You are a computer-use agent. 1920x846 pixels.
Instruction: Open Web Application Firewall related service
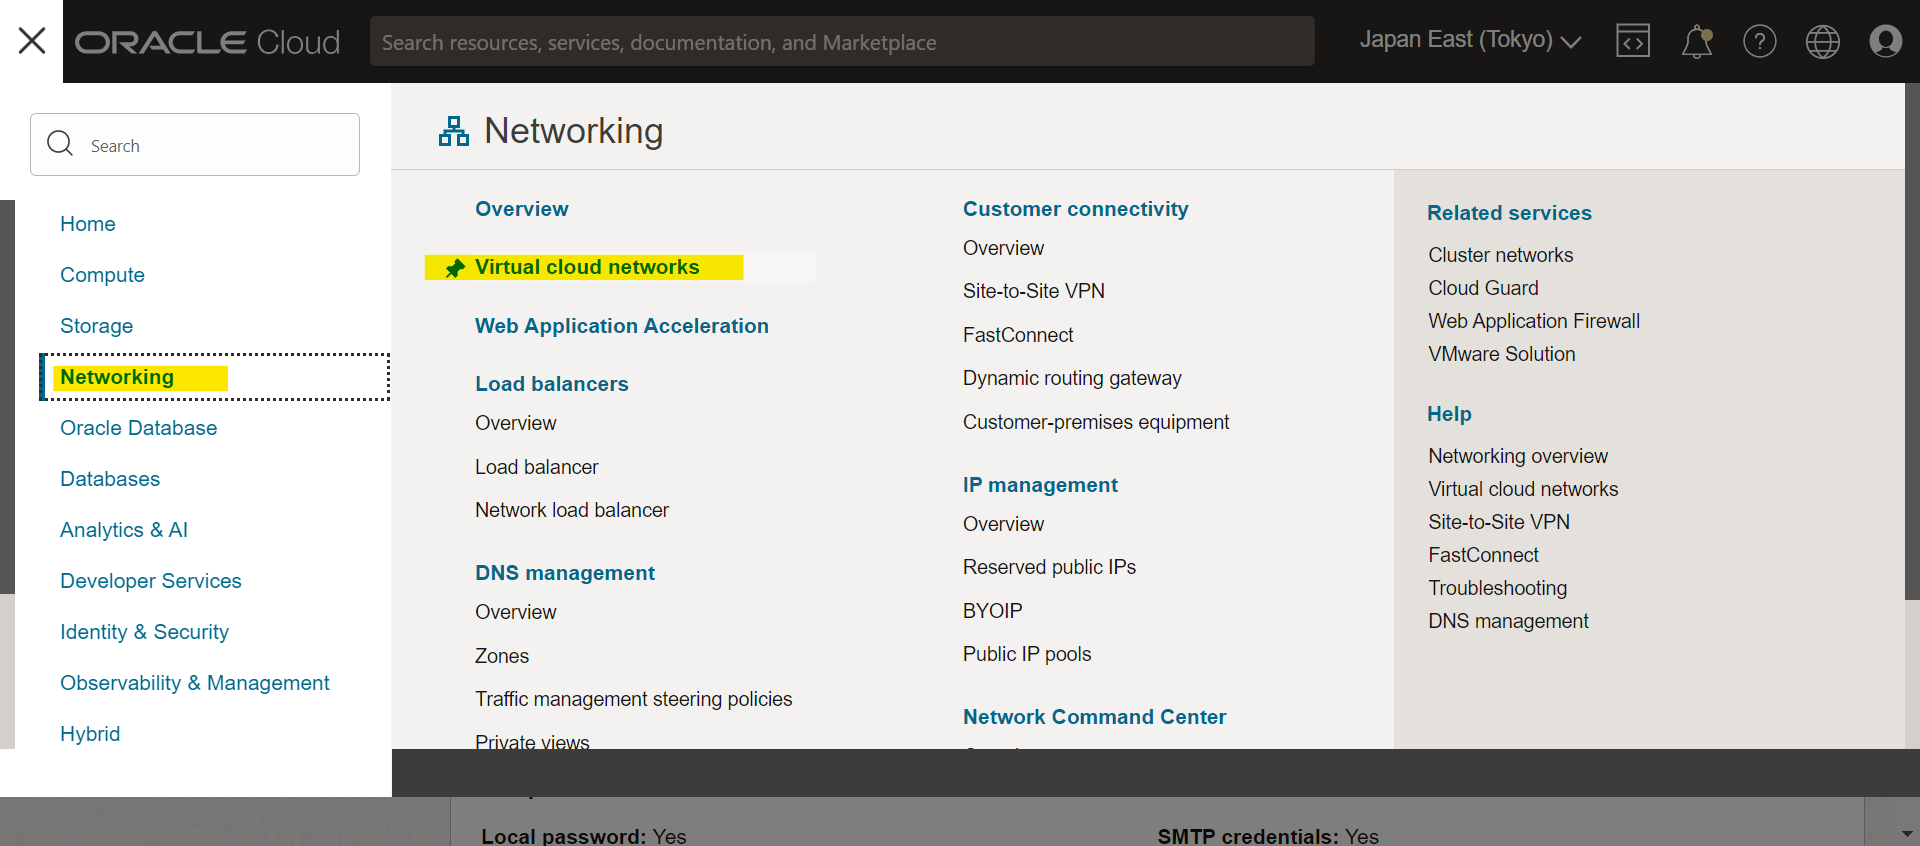click(x=1534, y=321)
